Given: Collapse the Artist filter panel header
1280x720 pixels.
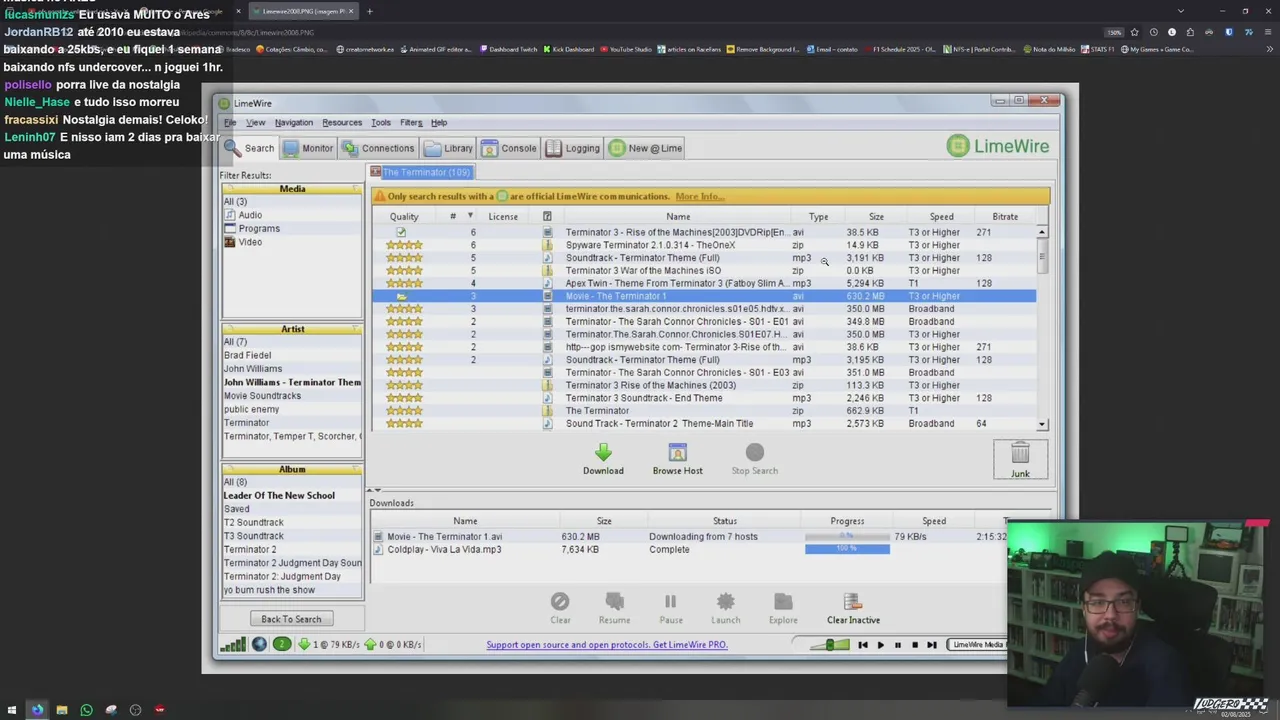Looking at the screenshot, I should (x=292, y=328).
